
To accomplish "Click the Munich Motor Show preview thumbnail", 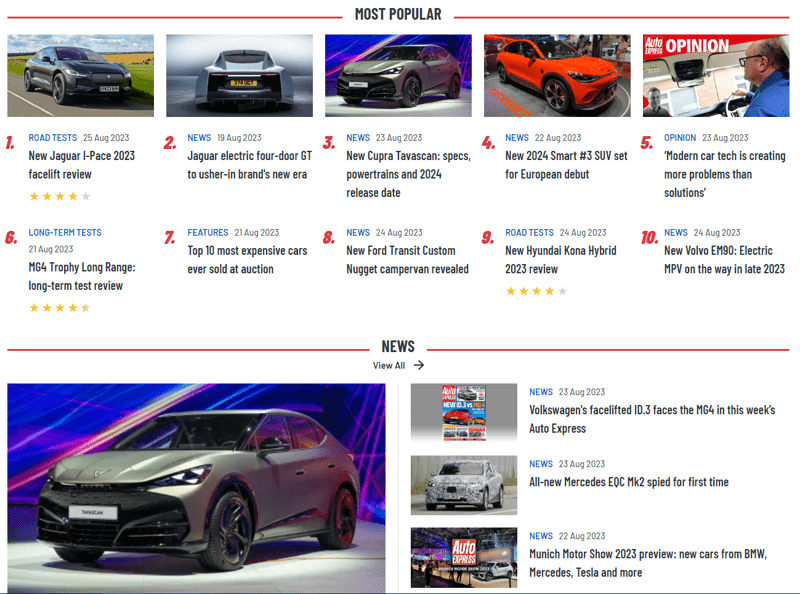I will coord(464,557).
